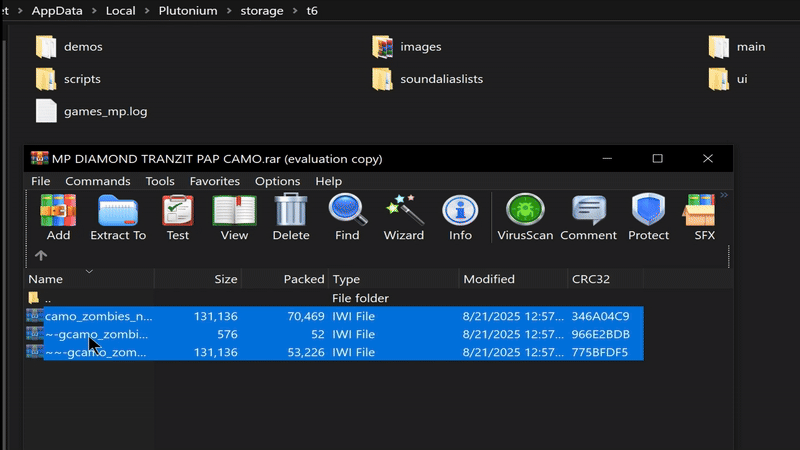Expand chevron after AppData in breadcrumb
This screenshot has height=450, width=800.
[x=94, y=11]
